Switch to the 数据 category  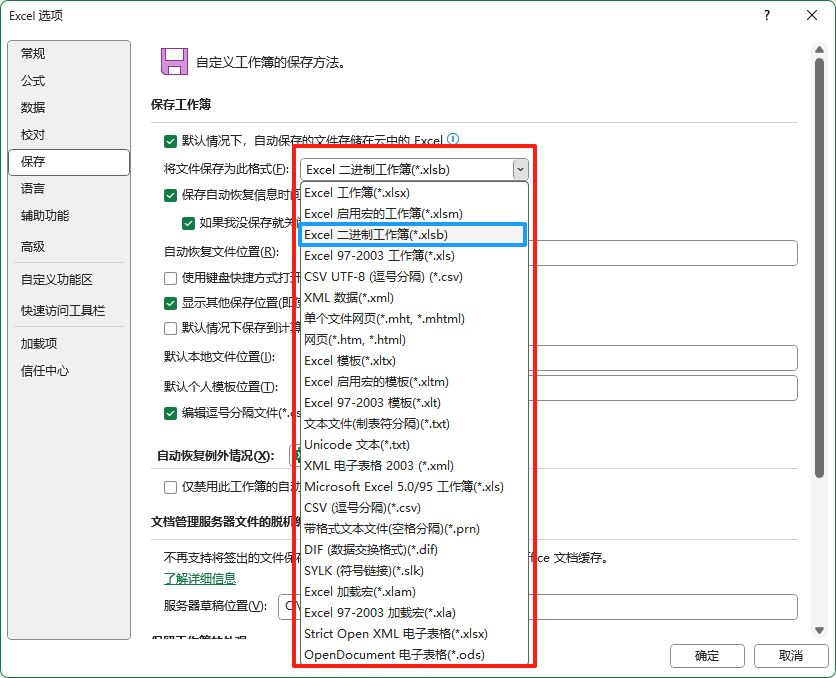pyautogui.click(x=69, y=108)
